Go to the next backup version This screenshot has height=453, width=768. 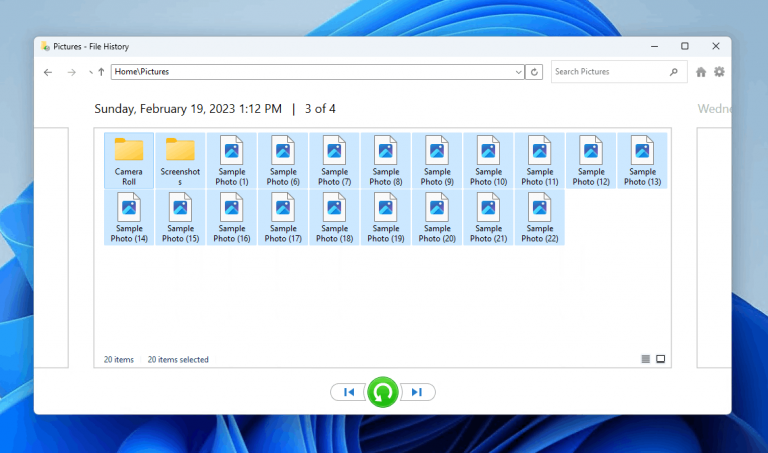tap(417, 392)
